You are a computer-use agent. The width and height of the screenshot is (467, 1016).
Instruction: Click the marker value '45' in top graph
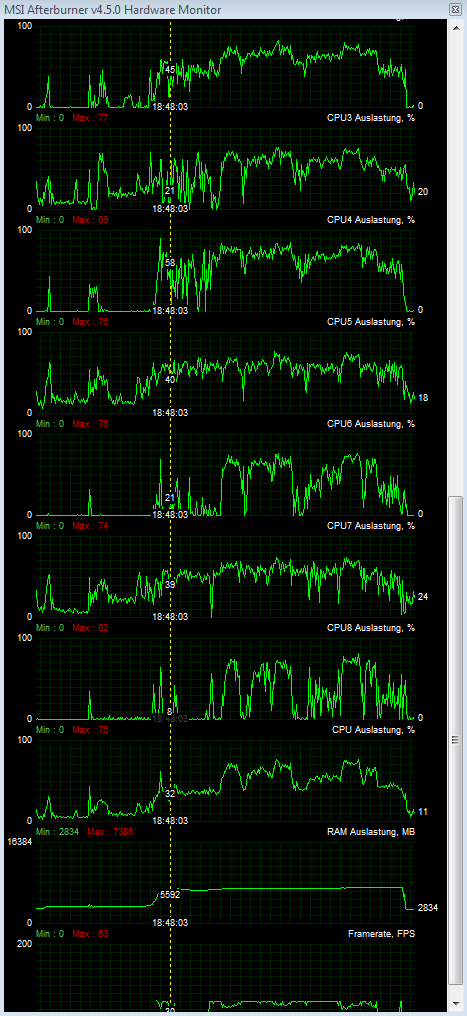tap(170, 69)
